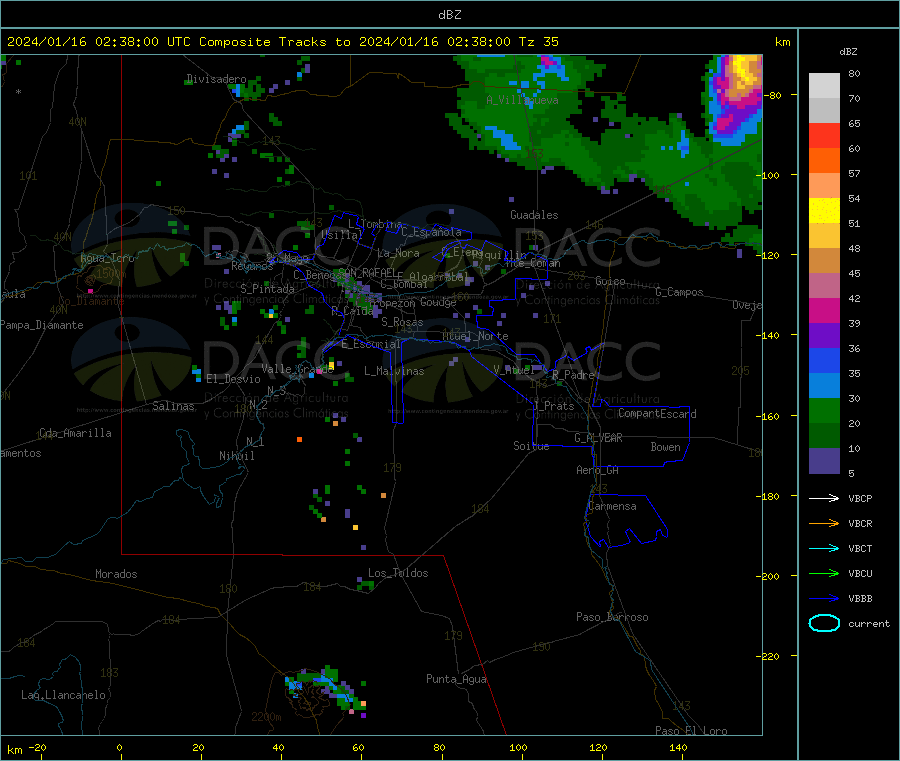Image resolution: width=900 pixels, height=761 pixels.
Task: Click the S_Rosas location label
Action: click(x=402, y=322)
